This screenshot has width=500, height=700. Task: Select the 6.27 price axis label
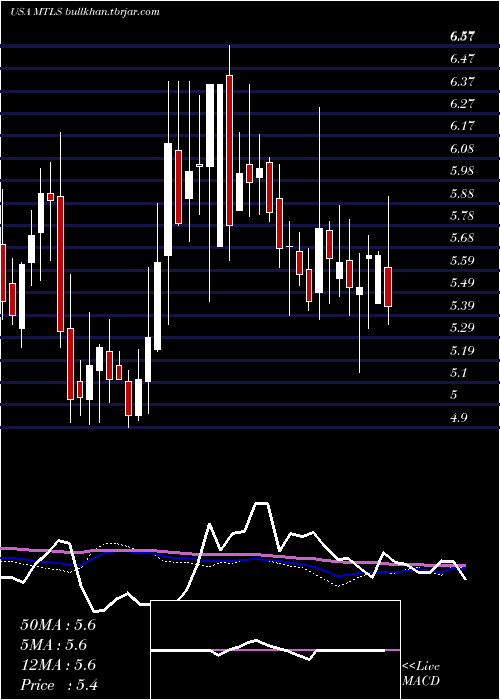coord(462,104)
